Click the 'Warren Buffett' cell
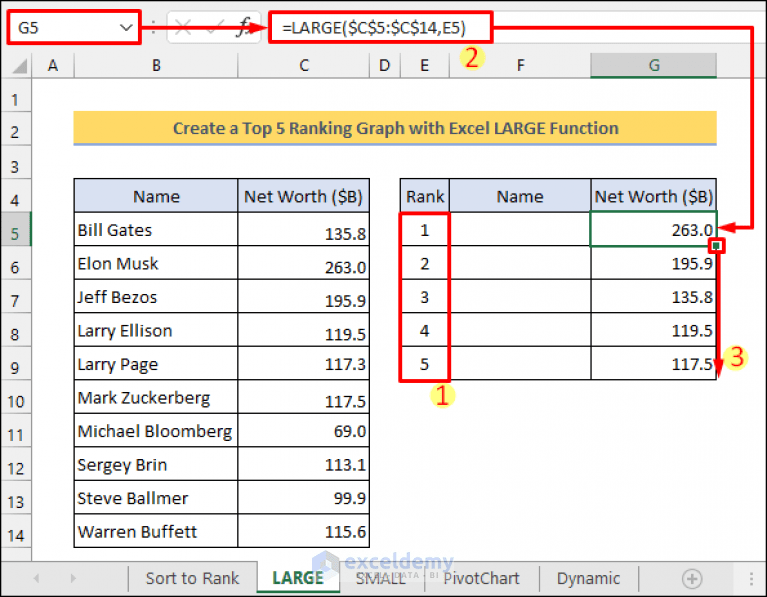The image size is (767, 597). (x=156, y=531)
